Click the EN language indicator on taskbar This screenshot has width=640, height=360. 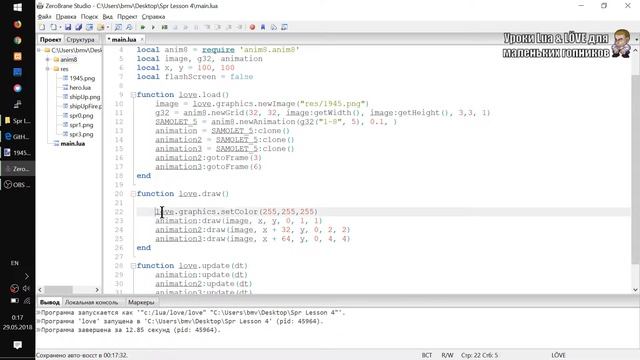click(x=15, y=263)
